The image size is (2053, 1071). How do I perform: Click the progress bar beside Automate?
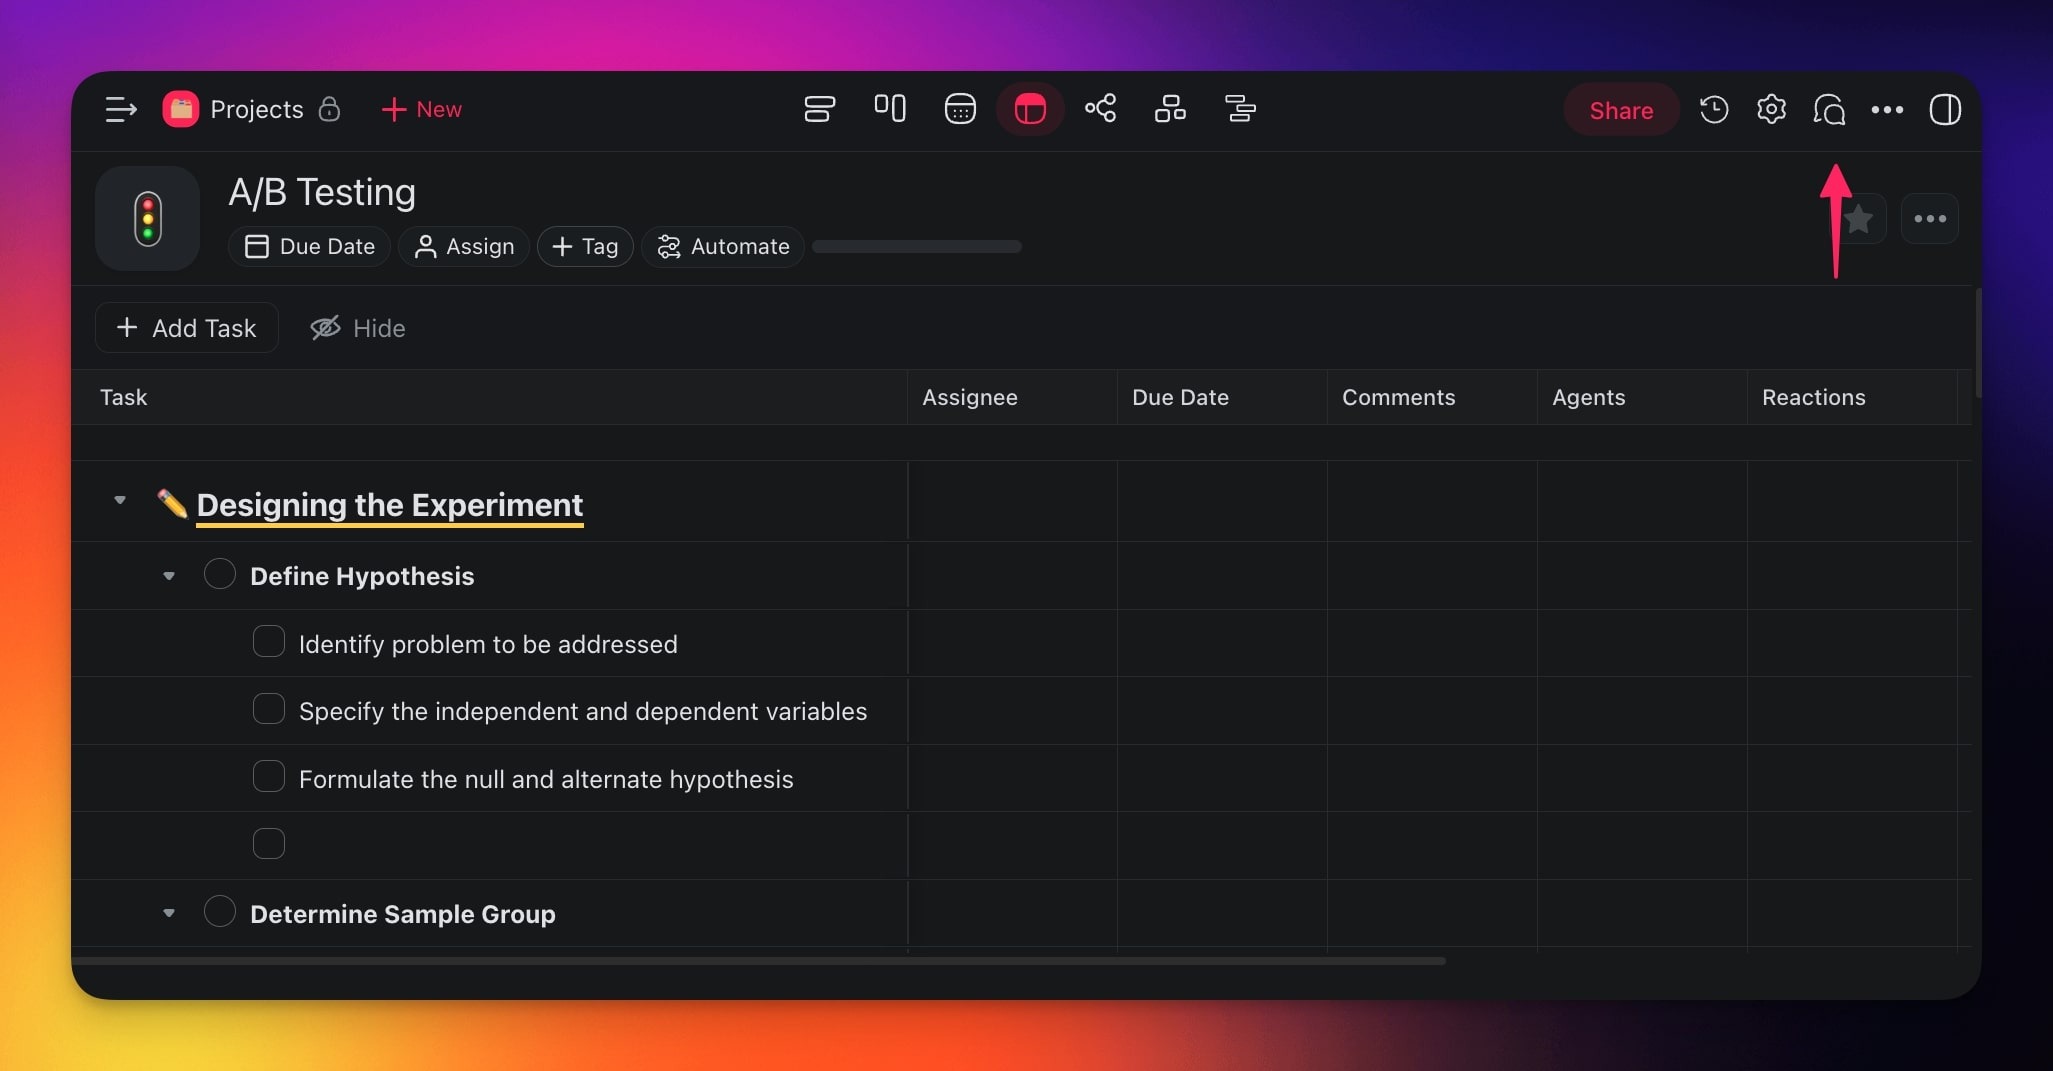(916, 246)
